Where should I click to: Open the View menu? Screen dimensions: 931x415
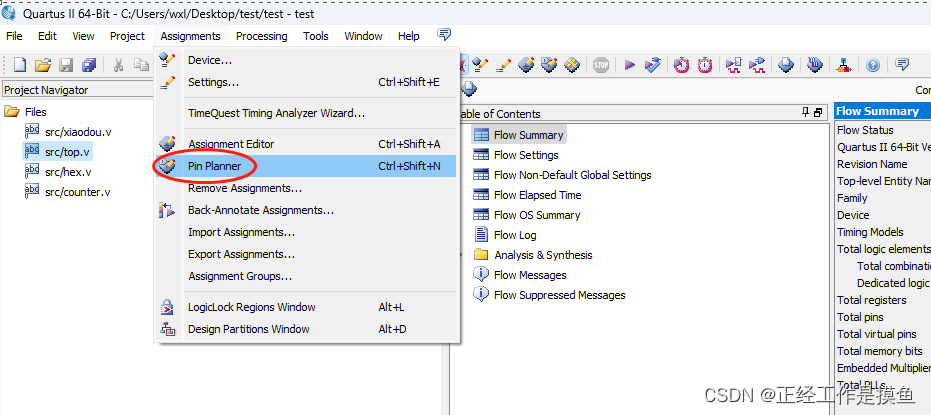tap(83, 36)
